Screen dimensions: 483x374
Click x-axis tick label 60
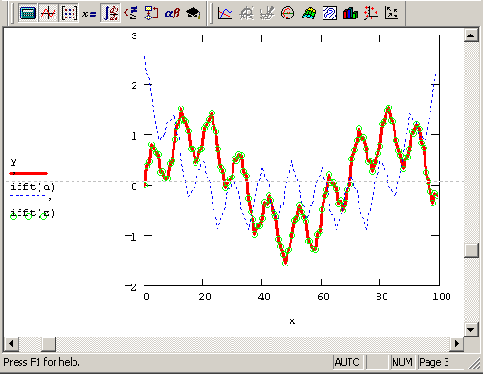pos(323,296)
